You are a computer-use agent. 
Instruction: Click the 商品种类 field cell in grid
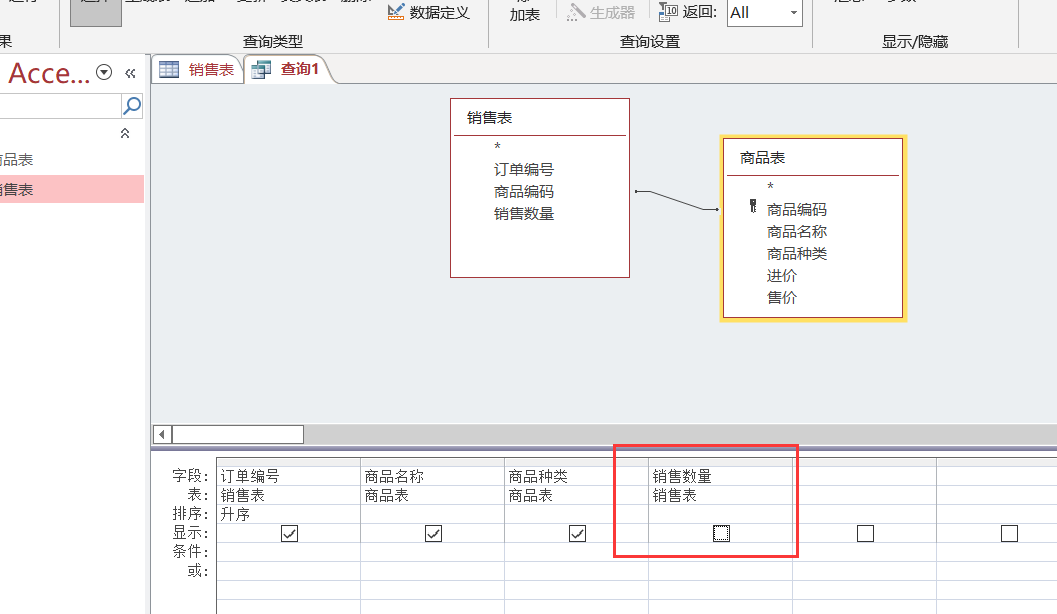pos(576,477)
